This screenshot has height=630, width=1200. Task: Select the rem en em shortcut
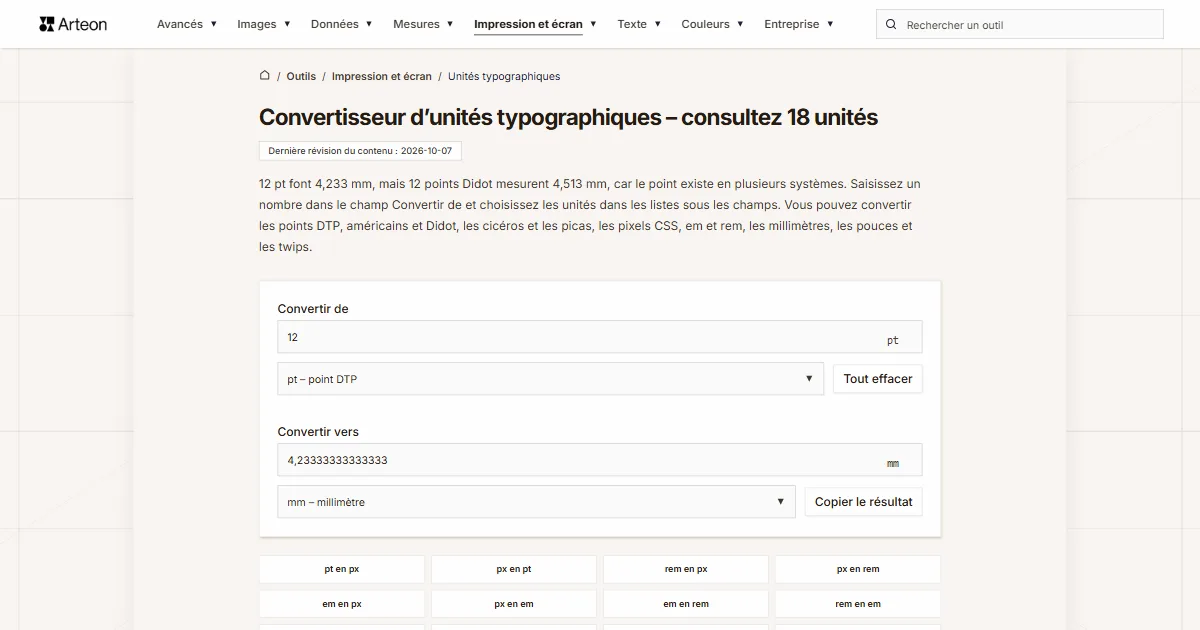(858, 604)
